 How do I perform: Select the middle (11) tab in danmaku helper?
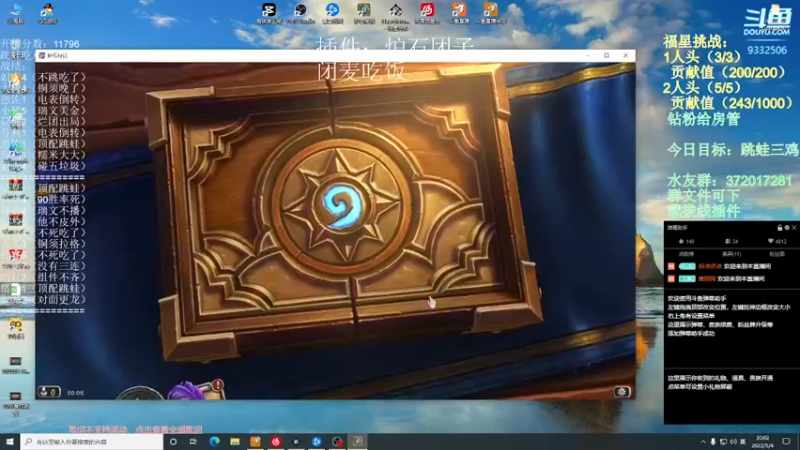click(732, 254)
